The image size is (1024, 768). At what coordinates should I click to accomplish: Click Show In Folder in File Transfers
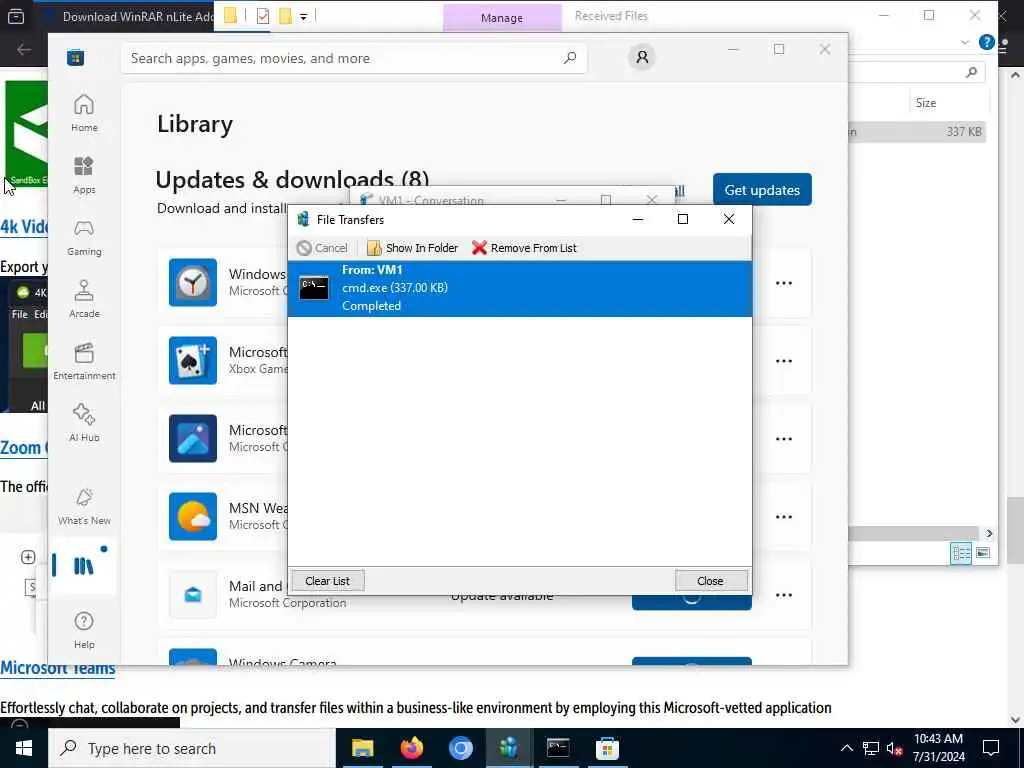tap(412, 248)
